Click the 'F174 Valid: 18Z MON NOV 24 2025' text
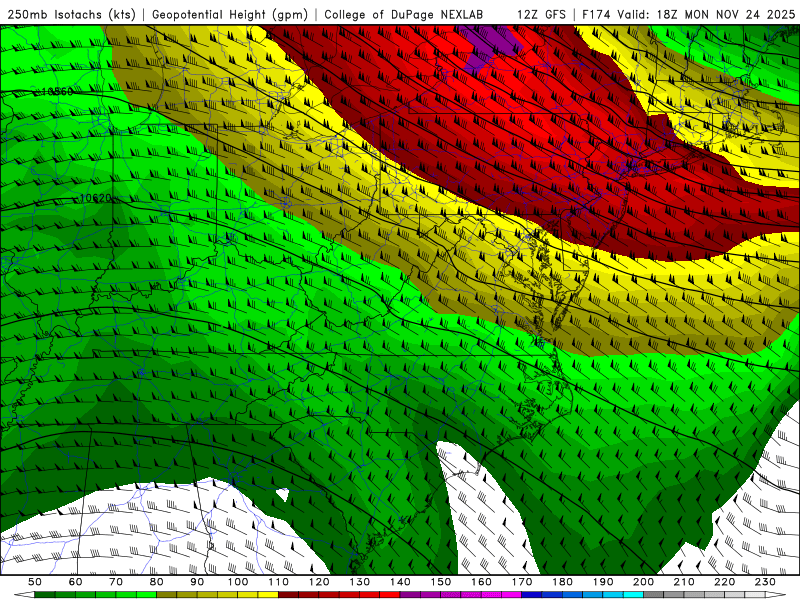Image resolution: width=800 pixels, height=600 pixels. [x=688, y=14]
